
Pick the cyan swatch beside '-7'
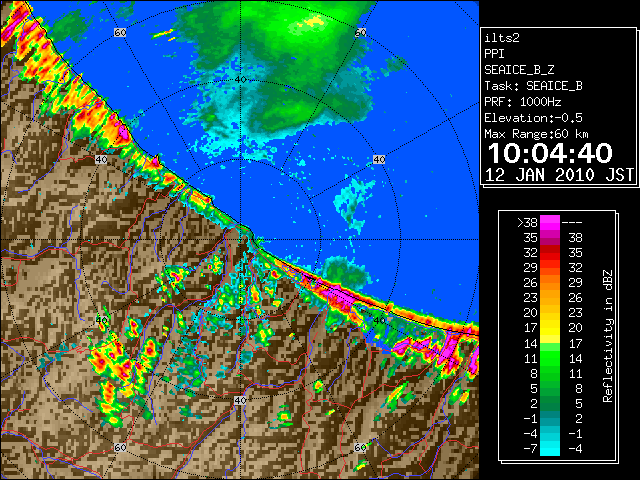[550, 449]
